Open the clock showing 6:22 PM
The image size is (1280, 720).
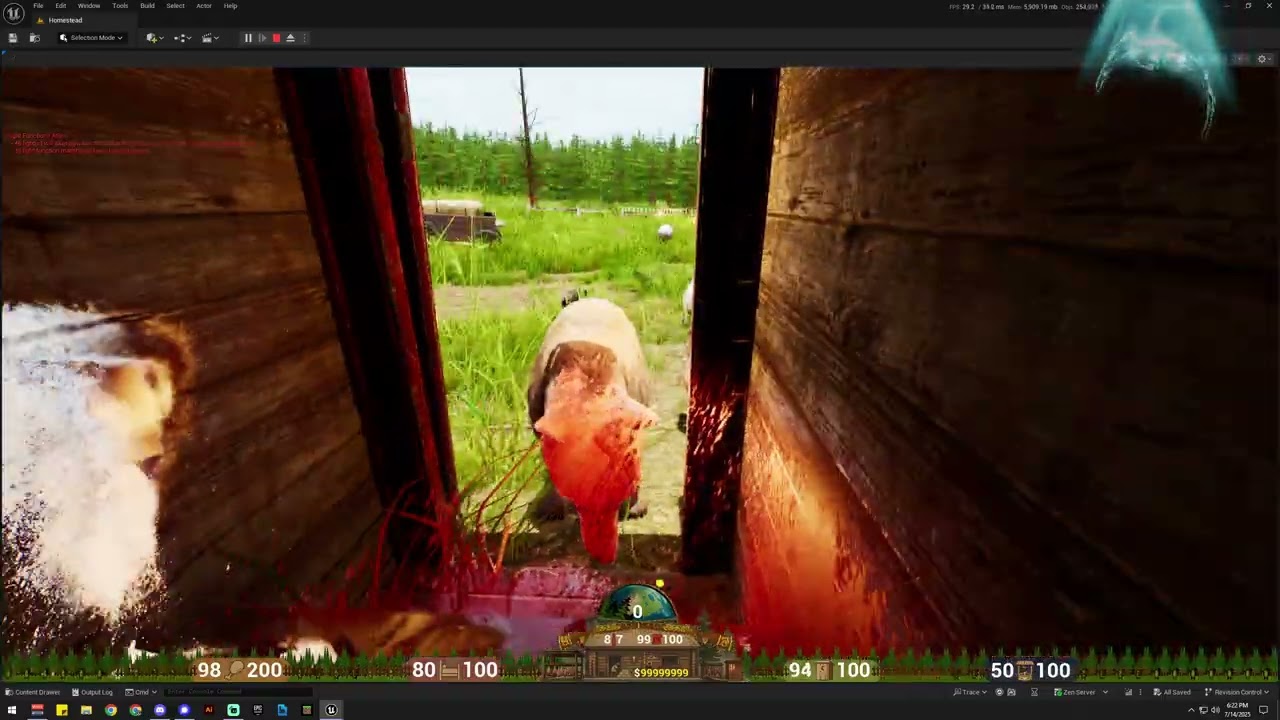[1238, 710]
